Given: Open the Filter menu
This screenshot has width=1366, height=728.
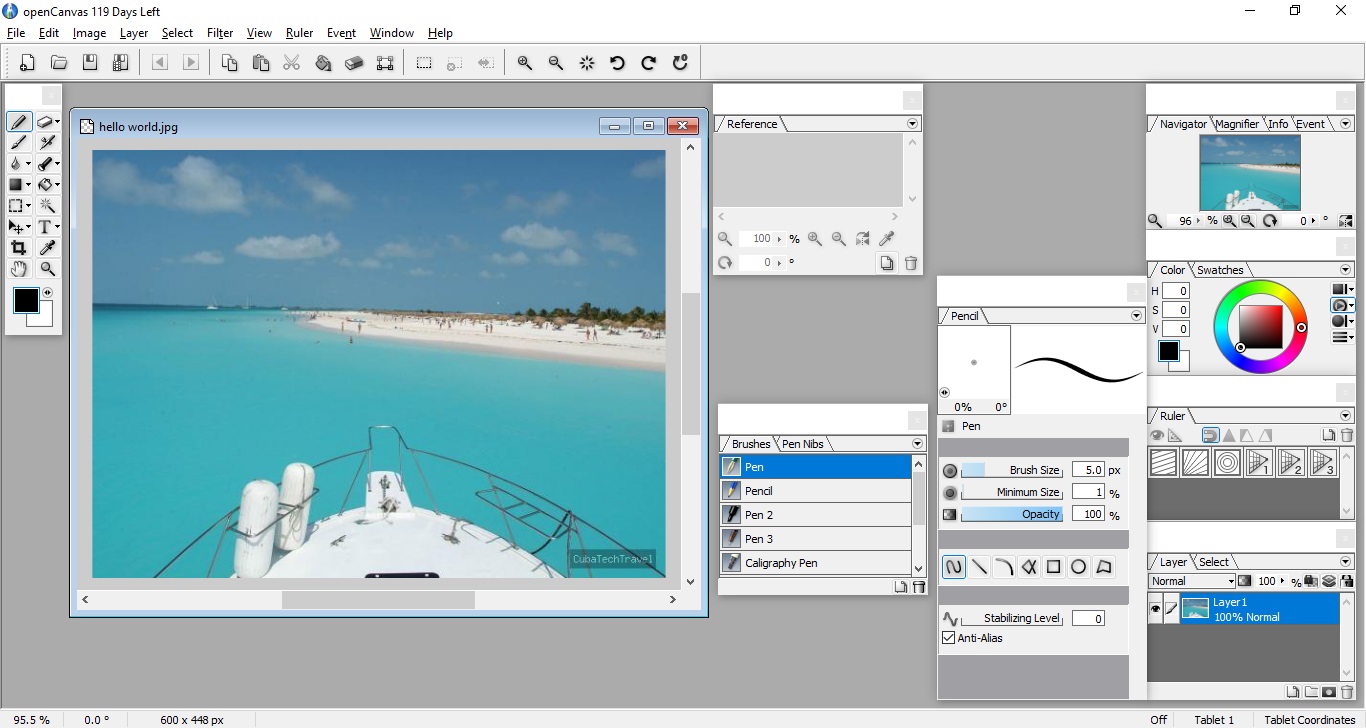Looking at the screenshot, I should pos(220,33).
